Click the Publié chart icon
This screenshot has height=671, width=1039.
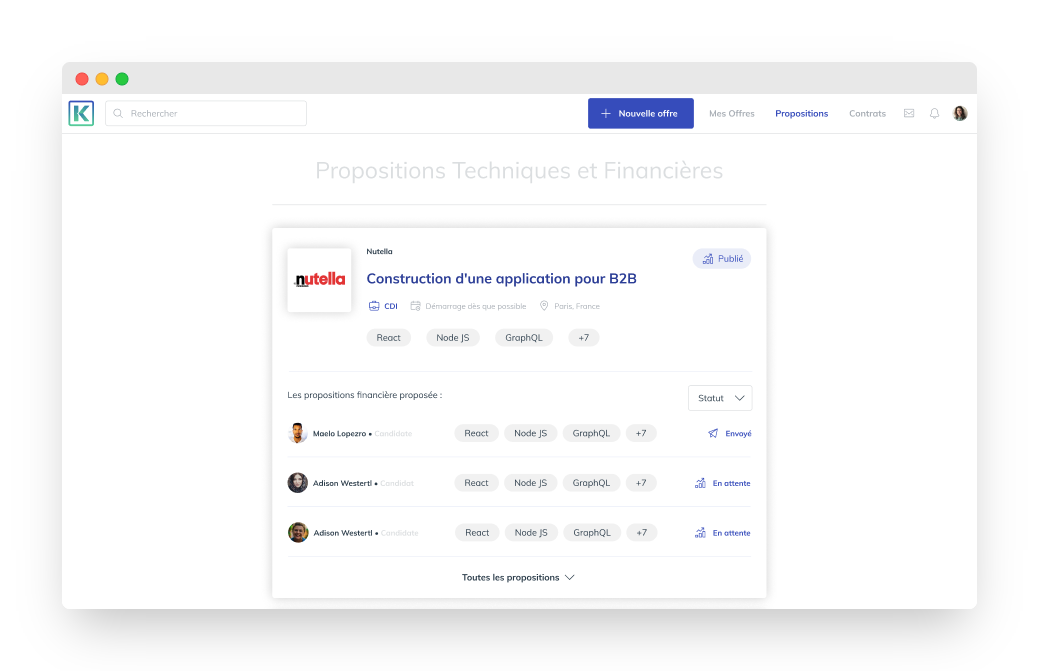(708, 259)
